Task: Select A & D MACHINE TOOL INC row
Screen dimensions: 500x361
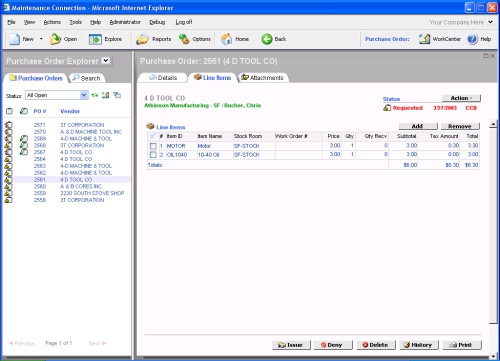Action: (67, 132)
